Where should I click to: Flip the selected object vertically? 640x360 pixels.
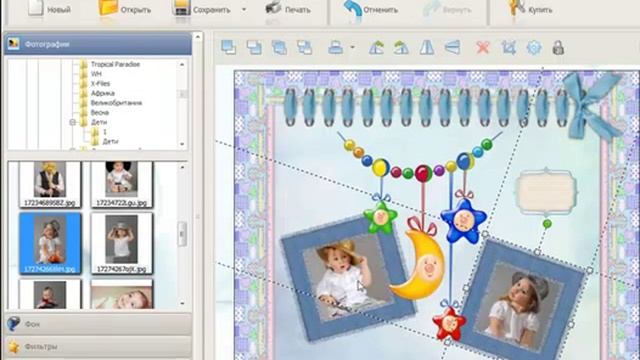[452, 47]
